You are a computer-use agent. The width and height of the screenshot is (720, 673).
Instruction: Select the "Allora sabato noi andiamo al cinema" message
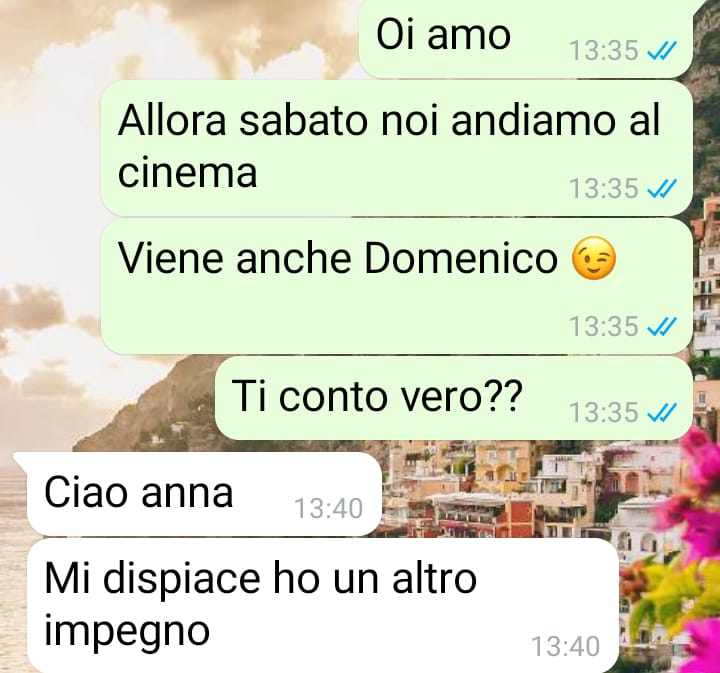pyautogui.click(x=397, y=148)
